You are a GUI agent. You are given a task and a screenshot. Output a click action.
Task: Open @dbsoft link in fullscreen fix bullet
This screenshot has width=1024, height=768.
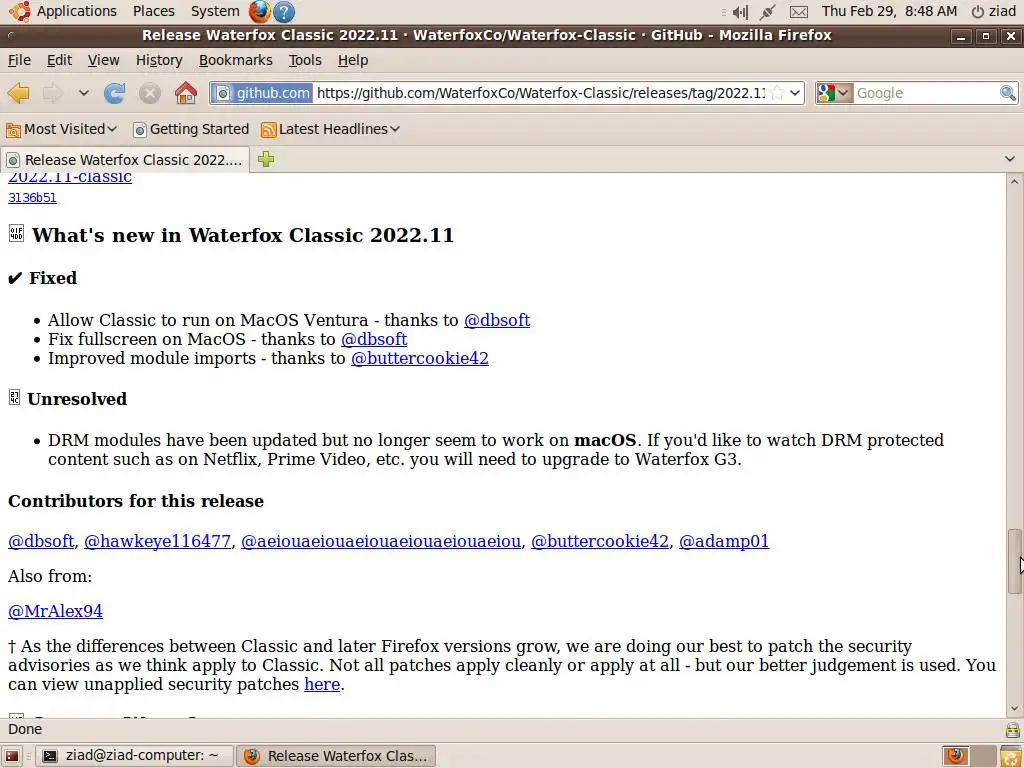click(374, 339)
